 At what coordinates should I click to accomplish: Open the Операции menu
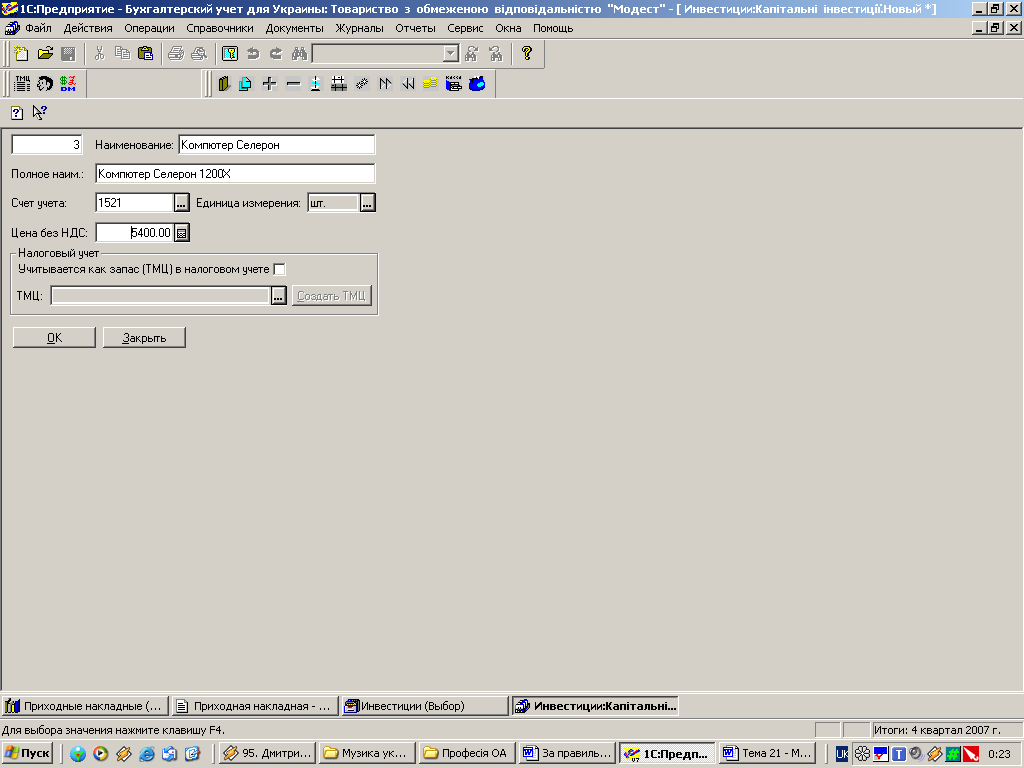click(x=150, y=28)
